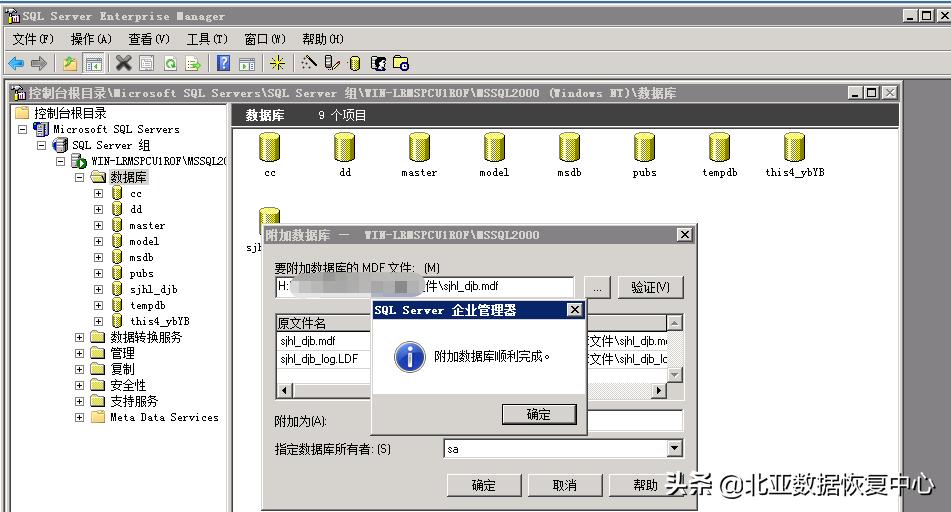Screen dimensions: 951x512
Task: Expand the cc database tree node
Action: (x=98, y=194)
